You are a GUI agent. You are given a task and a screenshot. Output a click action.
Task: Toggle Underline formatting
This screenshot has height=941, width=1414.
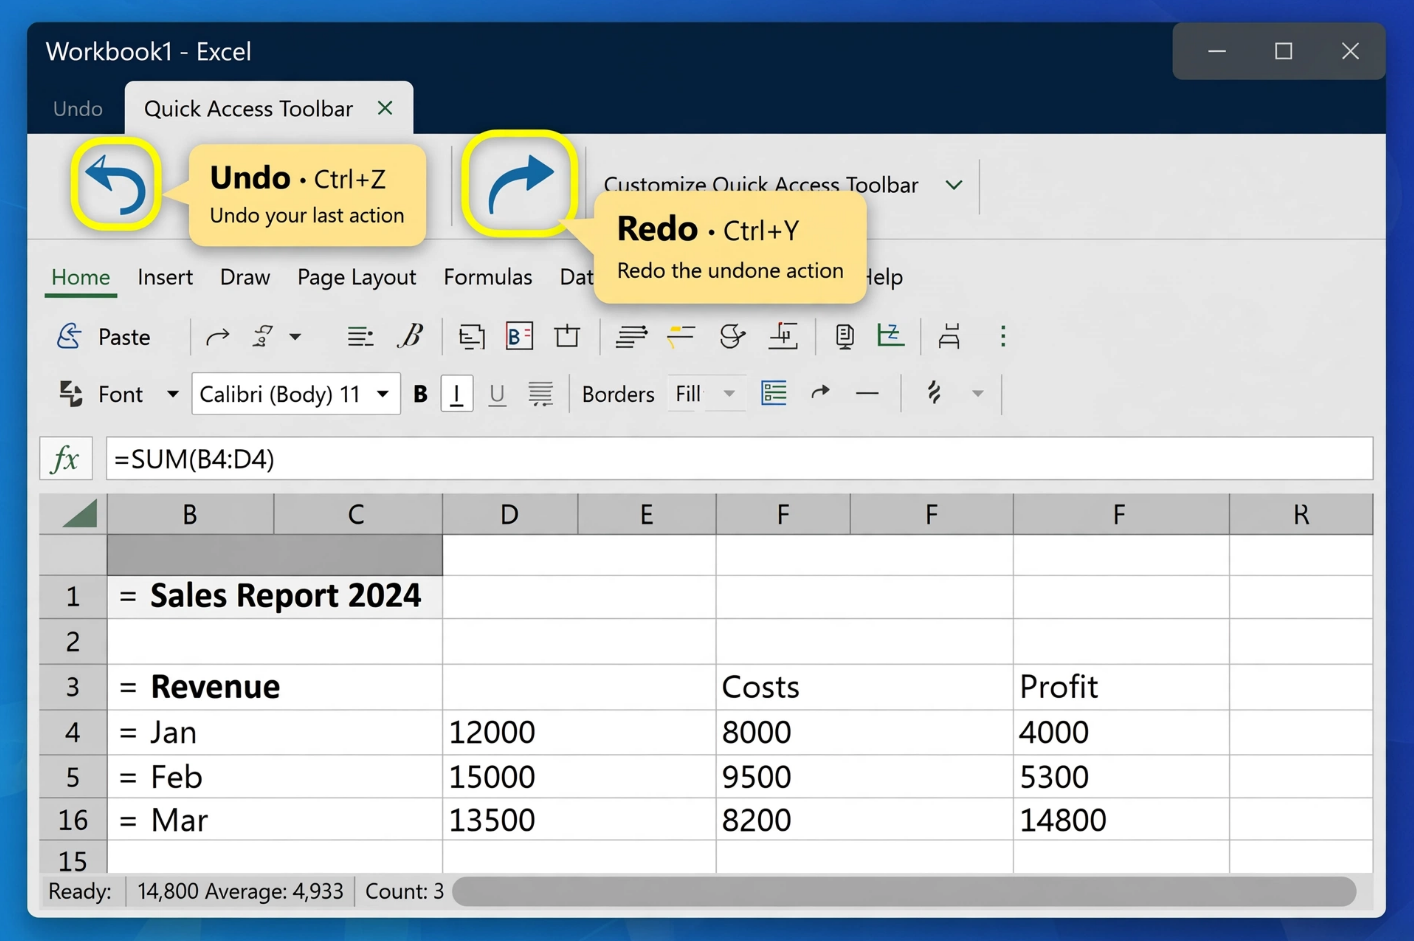click(x=497, y=394)
